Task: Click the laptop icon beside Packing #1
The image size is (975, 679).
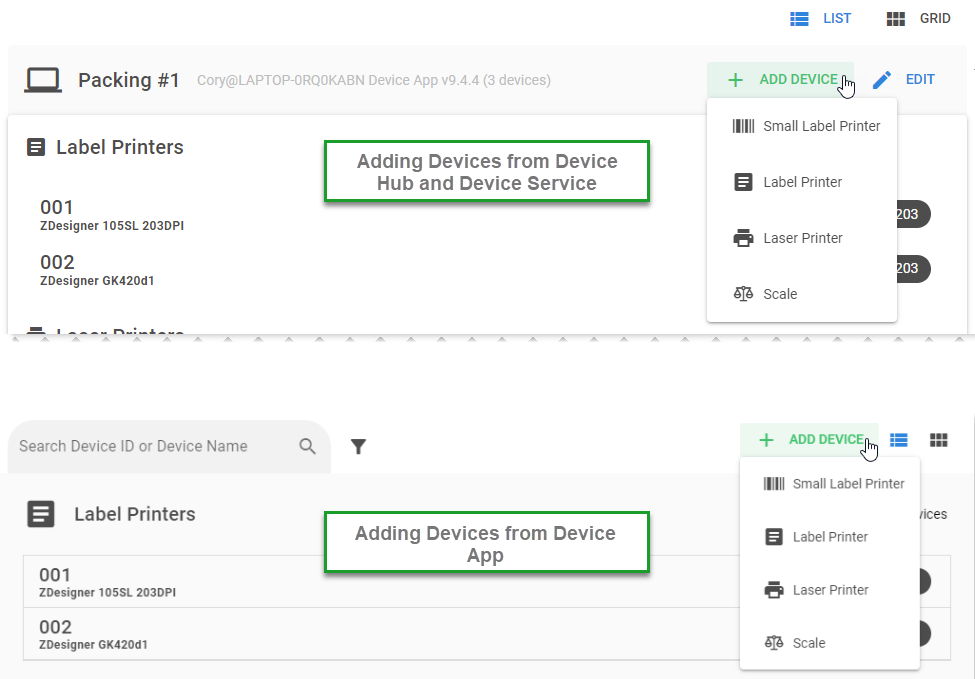Action: point(43,80)
